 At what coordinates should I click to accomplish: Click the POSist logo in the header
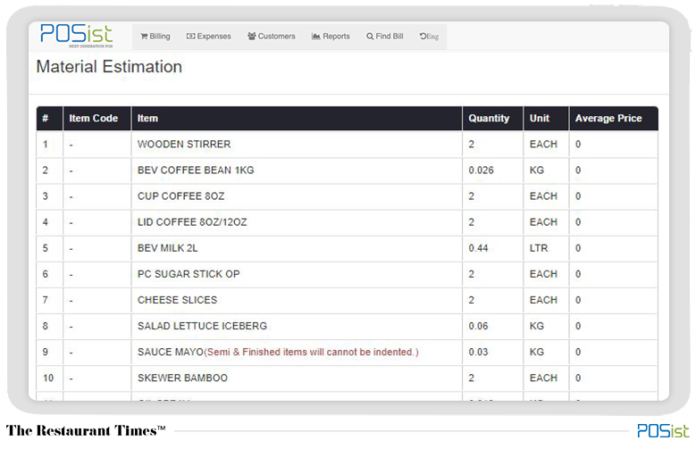[x=76, y=35]
